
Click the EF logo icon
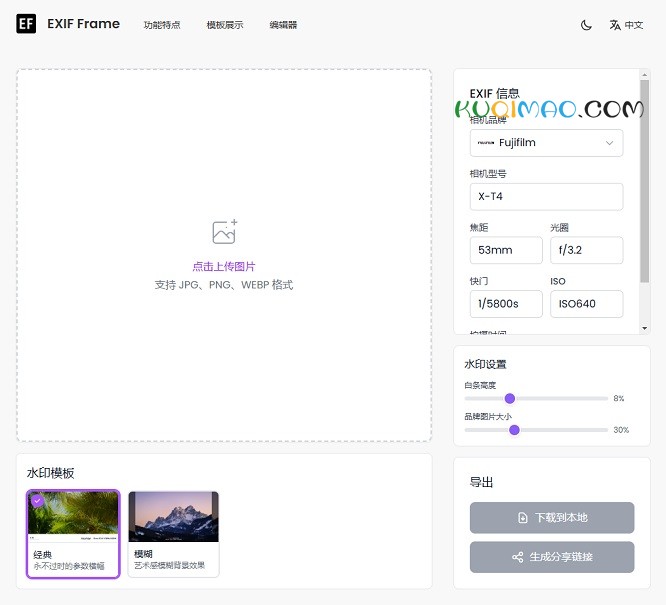coord(26,24)
